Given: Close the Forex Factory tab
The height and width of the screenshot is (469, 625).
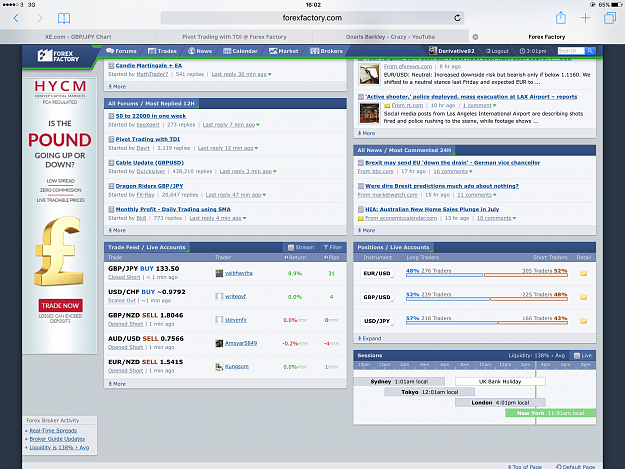Looking at the screenshot, I should 475,37.
